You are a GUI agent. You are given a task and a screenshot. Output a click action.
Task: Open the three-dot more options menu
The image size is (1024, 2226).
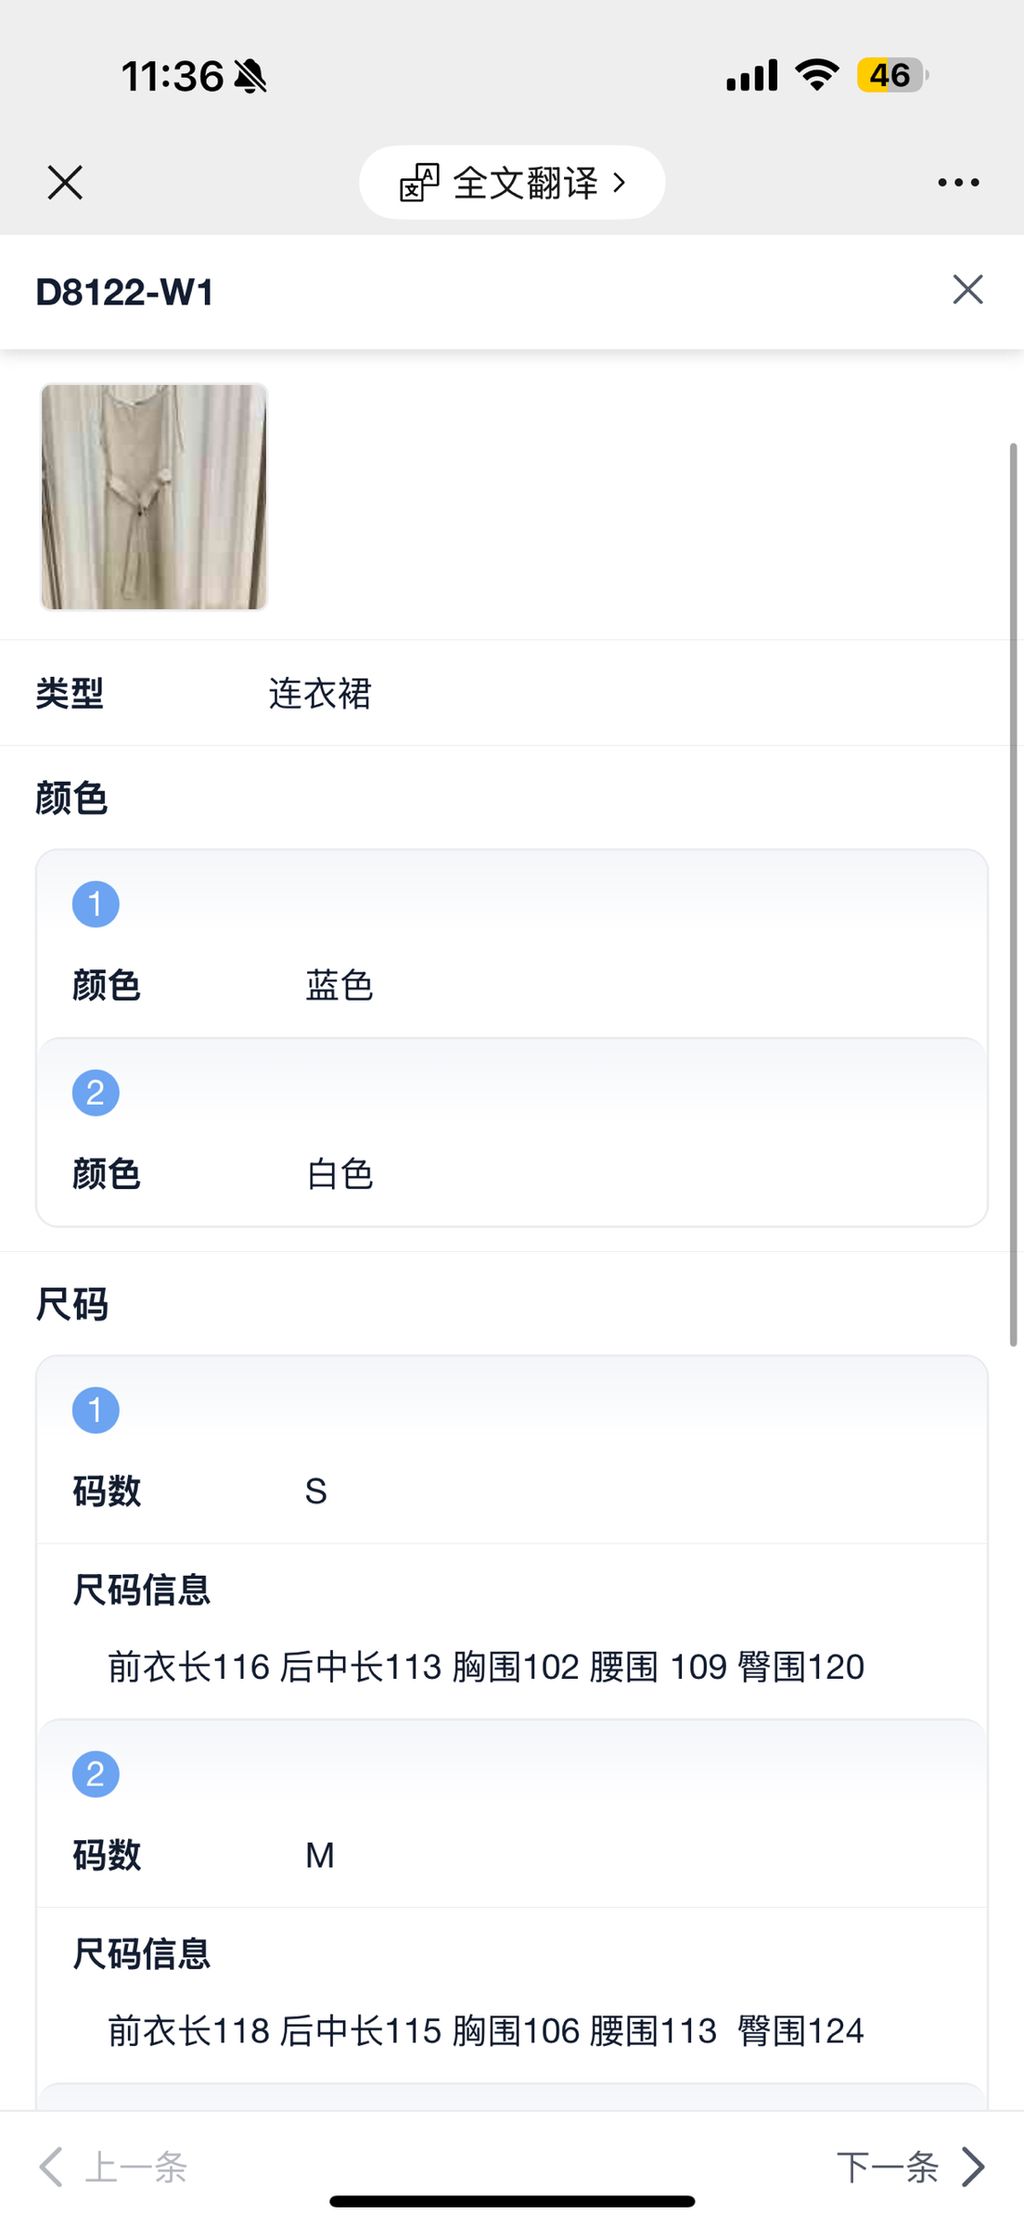pos(958,183)
